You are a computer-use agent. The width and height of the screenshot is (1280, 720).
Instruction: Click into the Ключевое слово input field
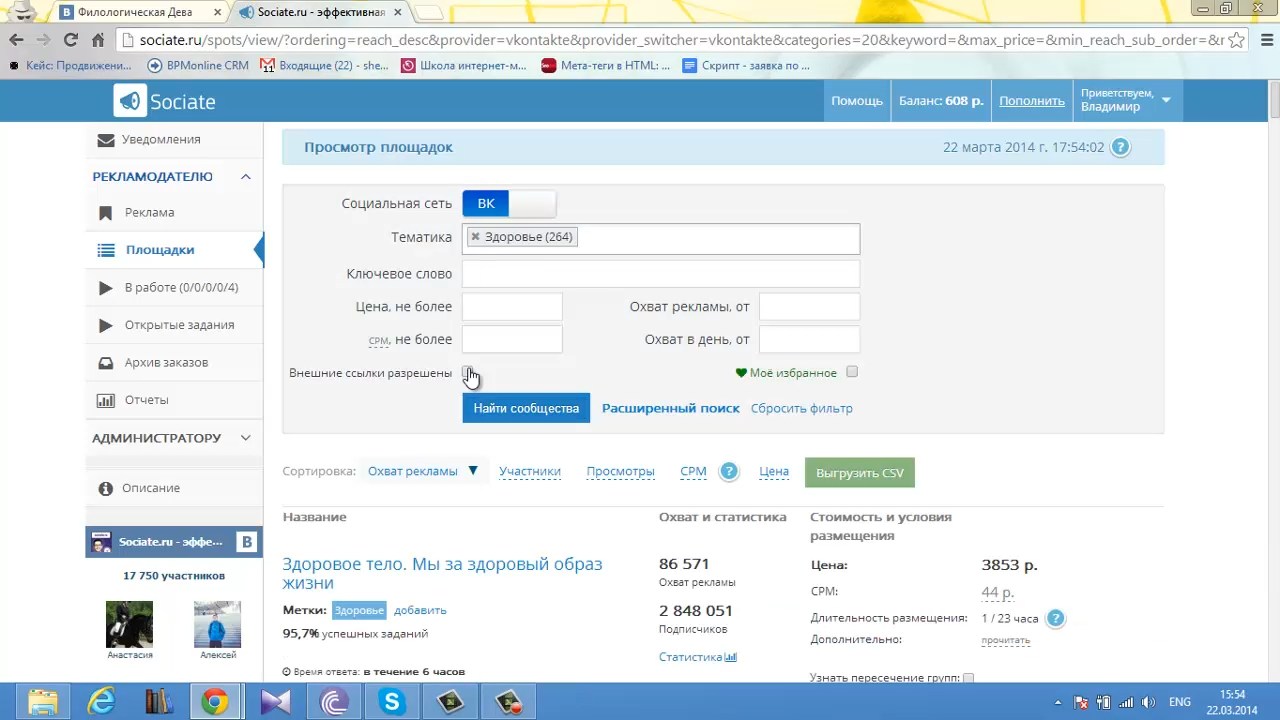[660, 274]
